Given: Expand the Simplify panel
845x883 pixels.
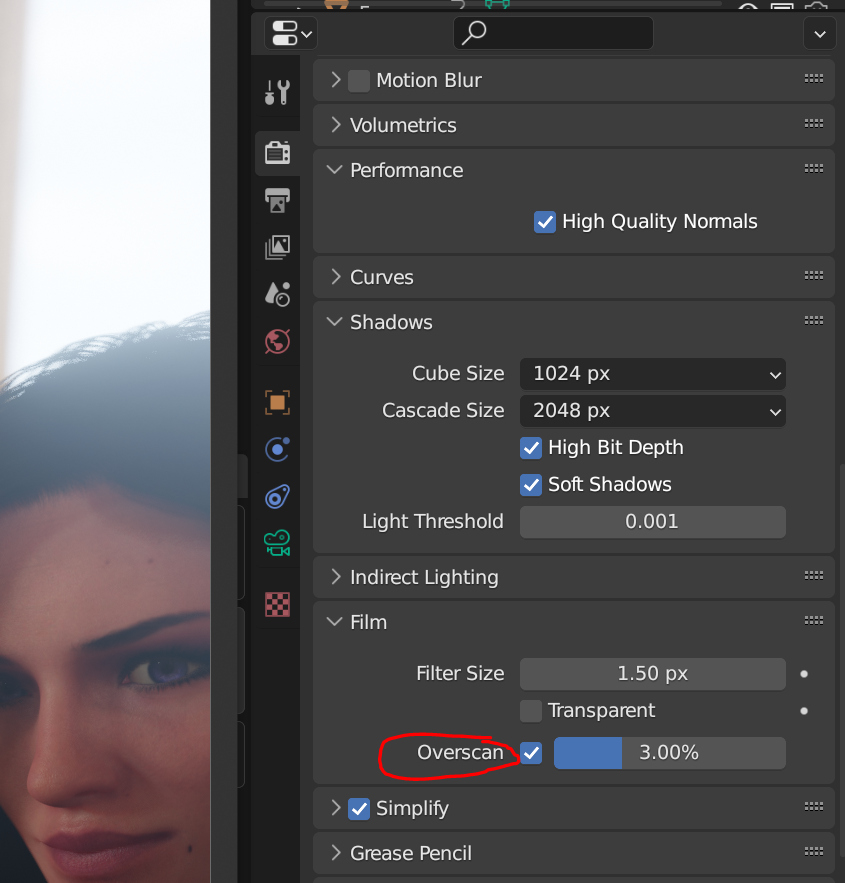Looking at the screenshot, I should (x=336, y=808).
